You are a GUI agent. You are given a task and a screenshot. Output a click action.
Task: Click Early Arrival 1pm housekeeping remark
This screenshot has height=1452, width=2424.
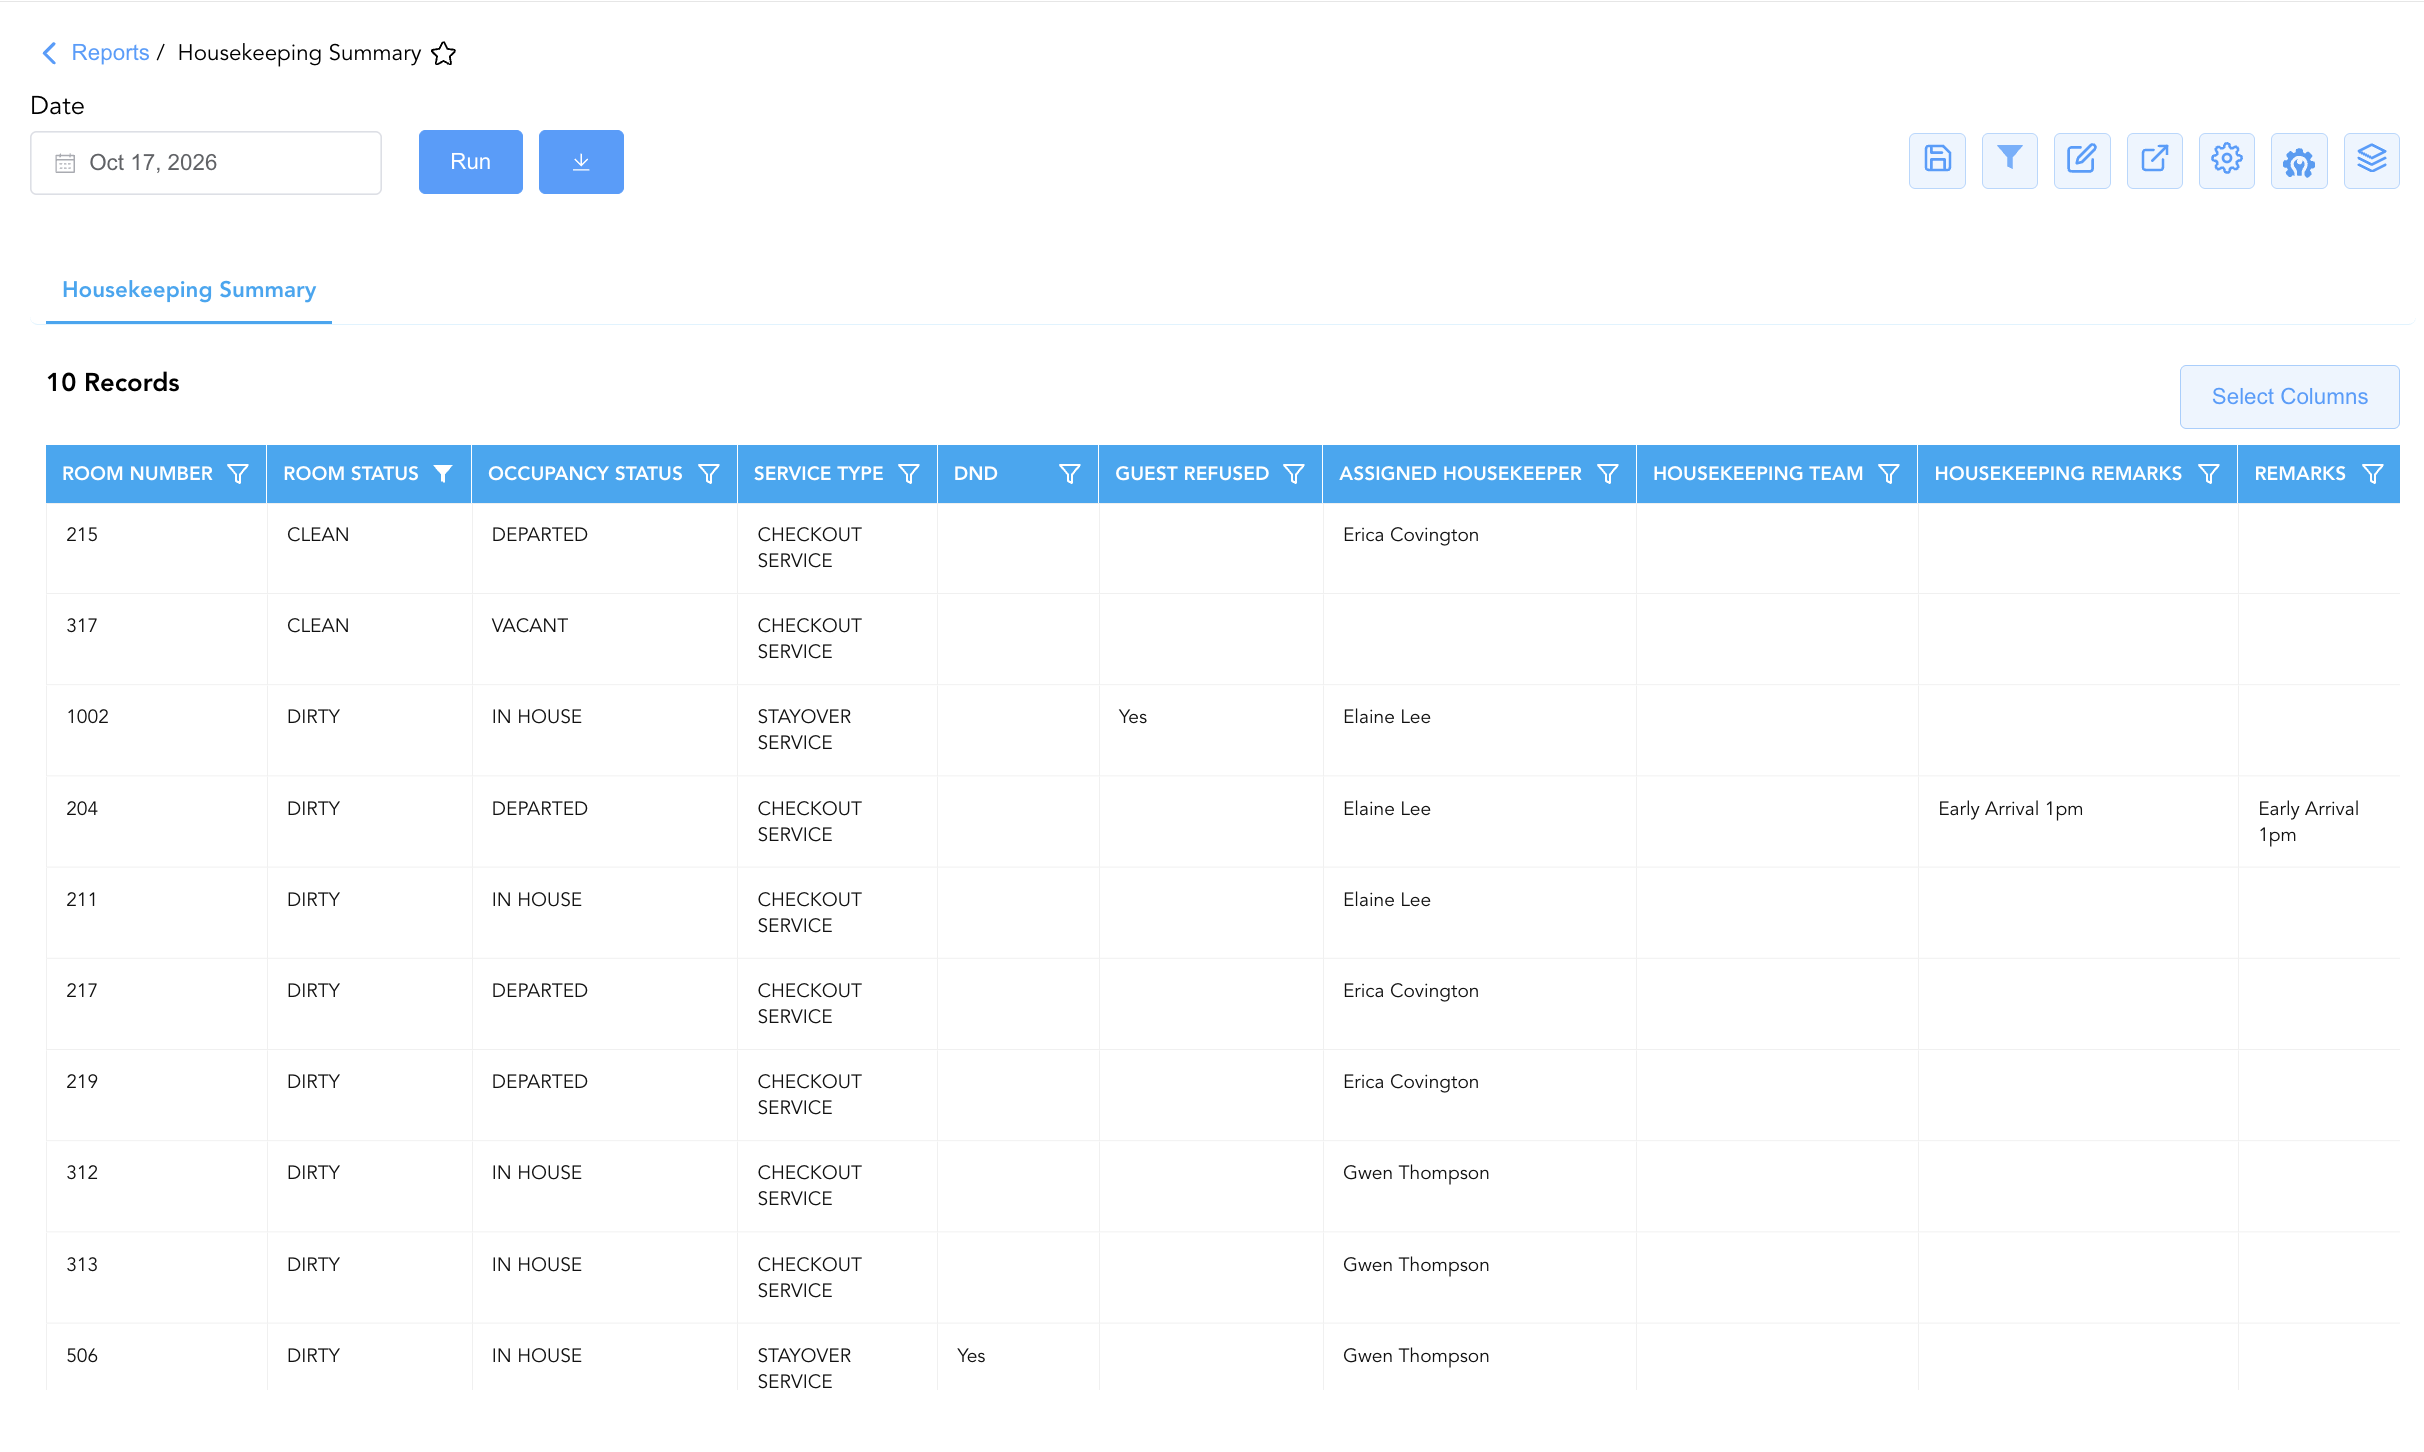click(2010, 809)
